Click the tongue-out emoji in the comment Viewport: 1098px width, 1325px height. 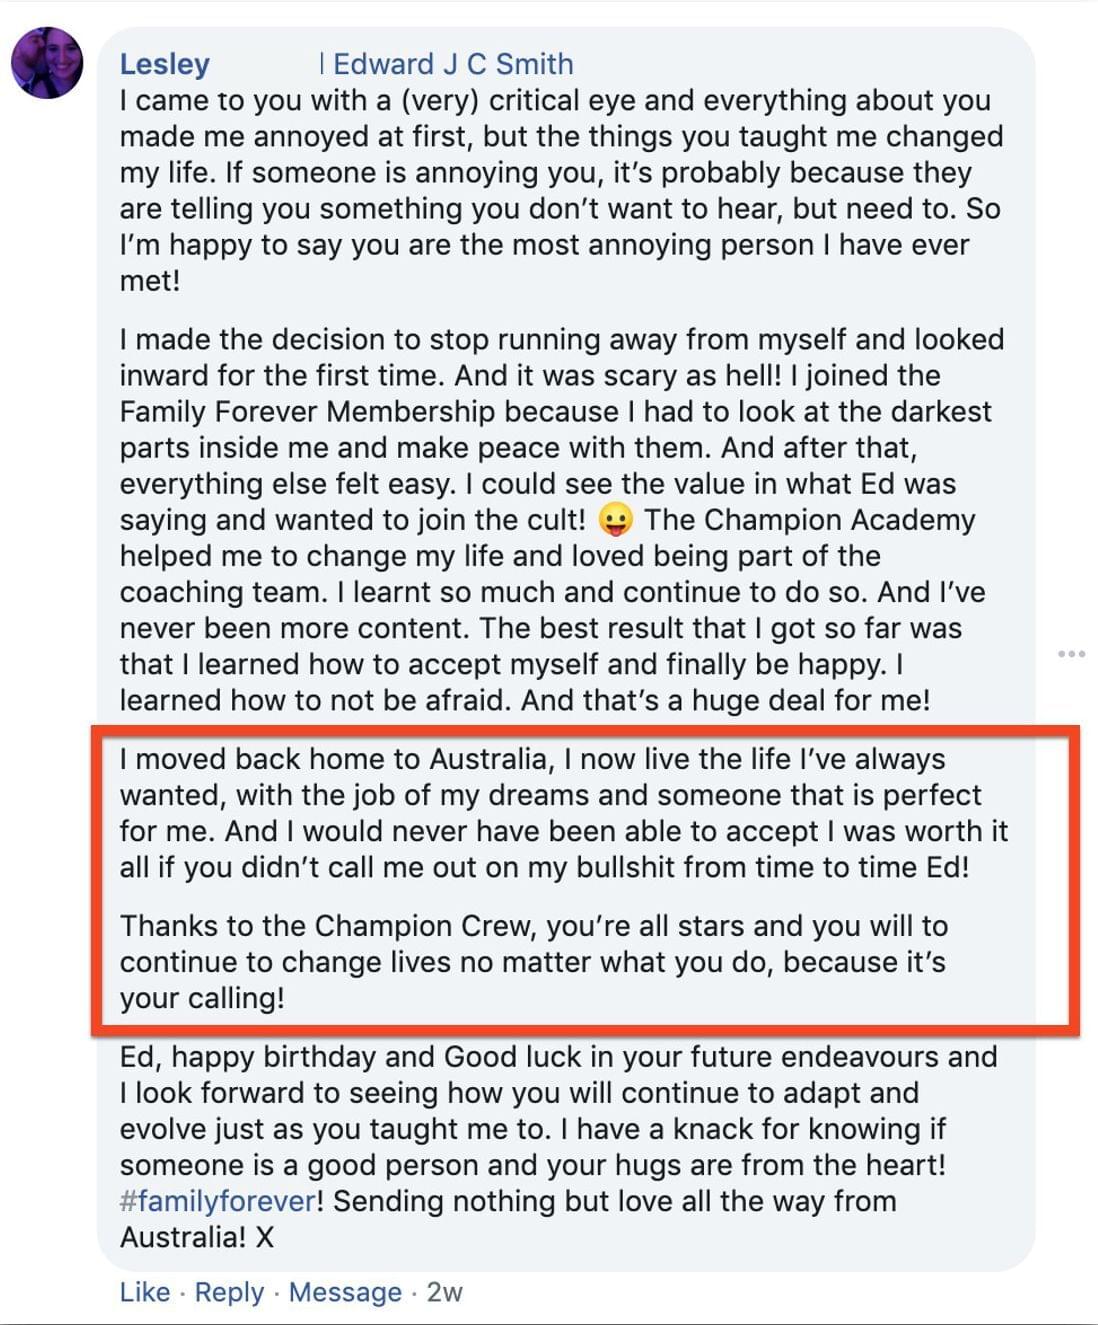pyautogui.click(x=615, y=520)
